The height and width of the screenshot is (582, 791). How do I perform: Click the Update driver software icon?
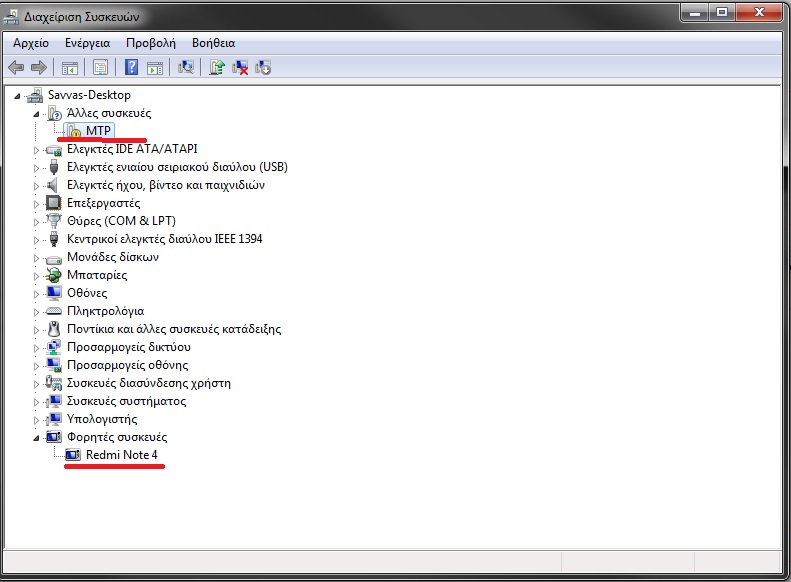click(x=217, y=67)
